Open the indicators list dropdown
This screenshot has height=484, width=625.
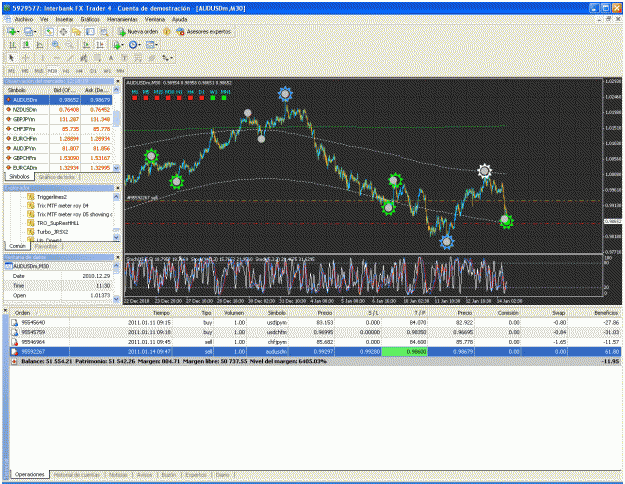(118, 45)
